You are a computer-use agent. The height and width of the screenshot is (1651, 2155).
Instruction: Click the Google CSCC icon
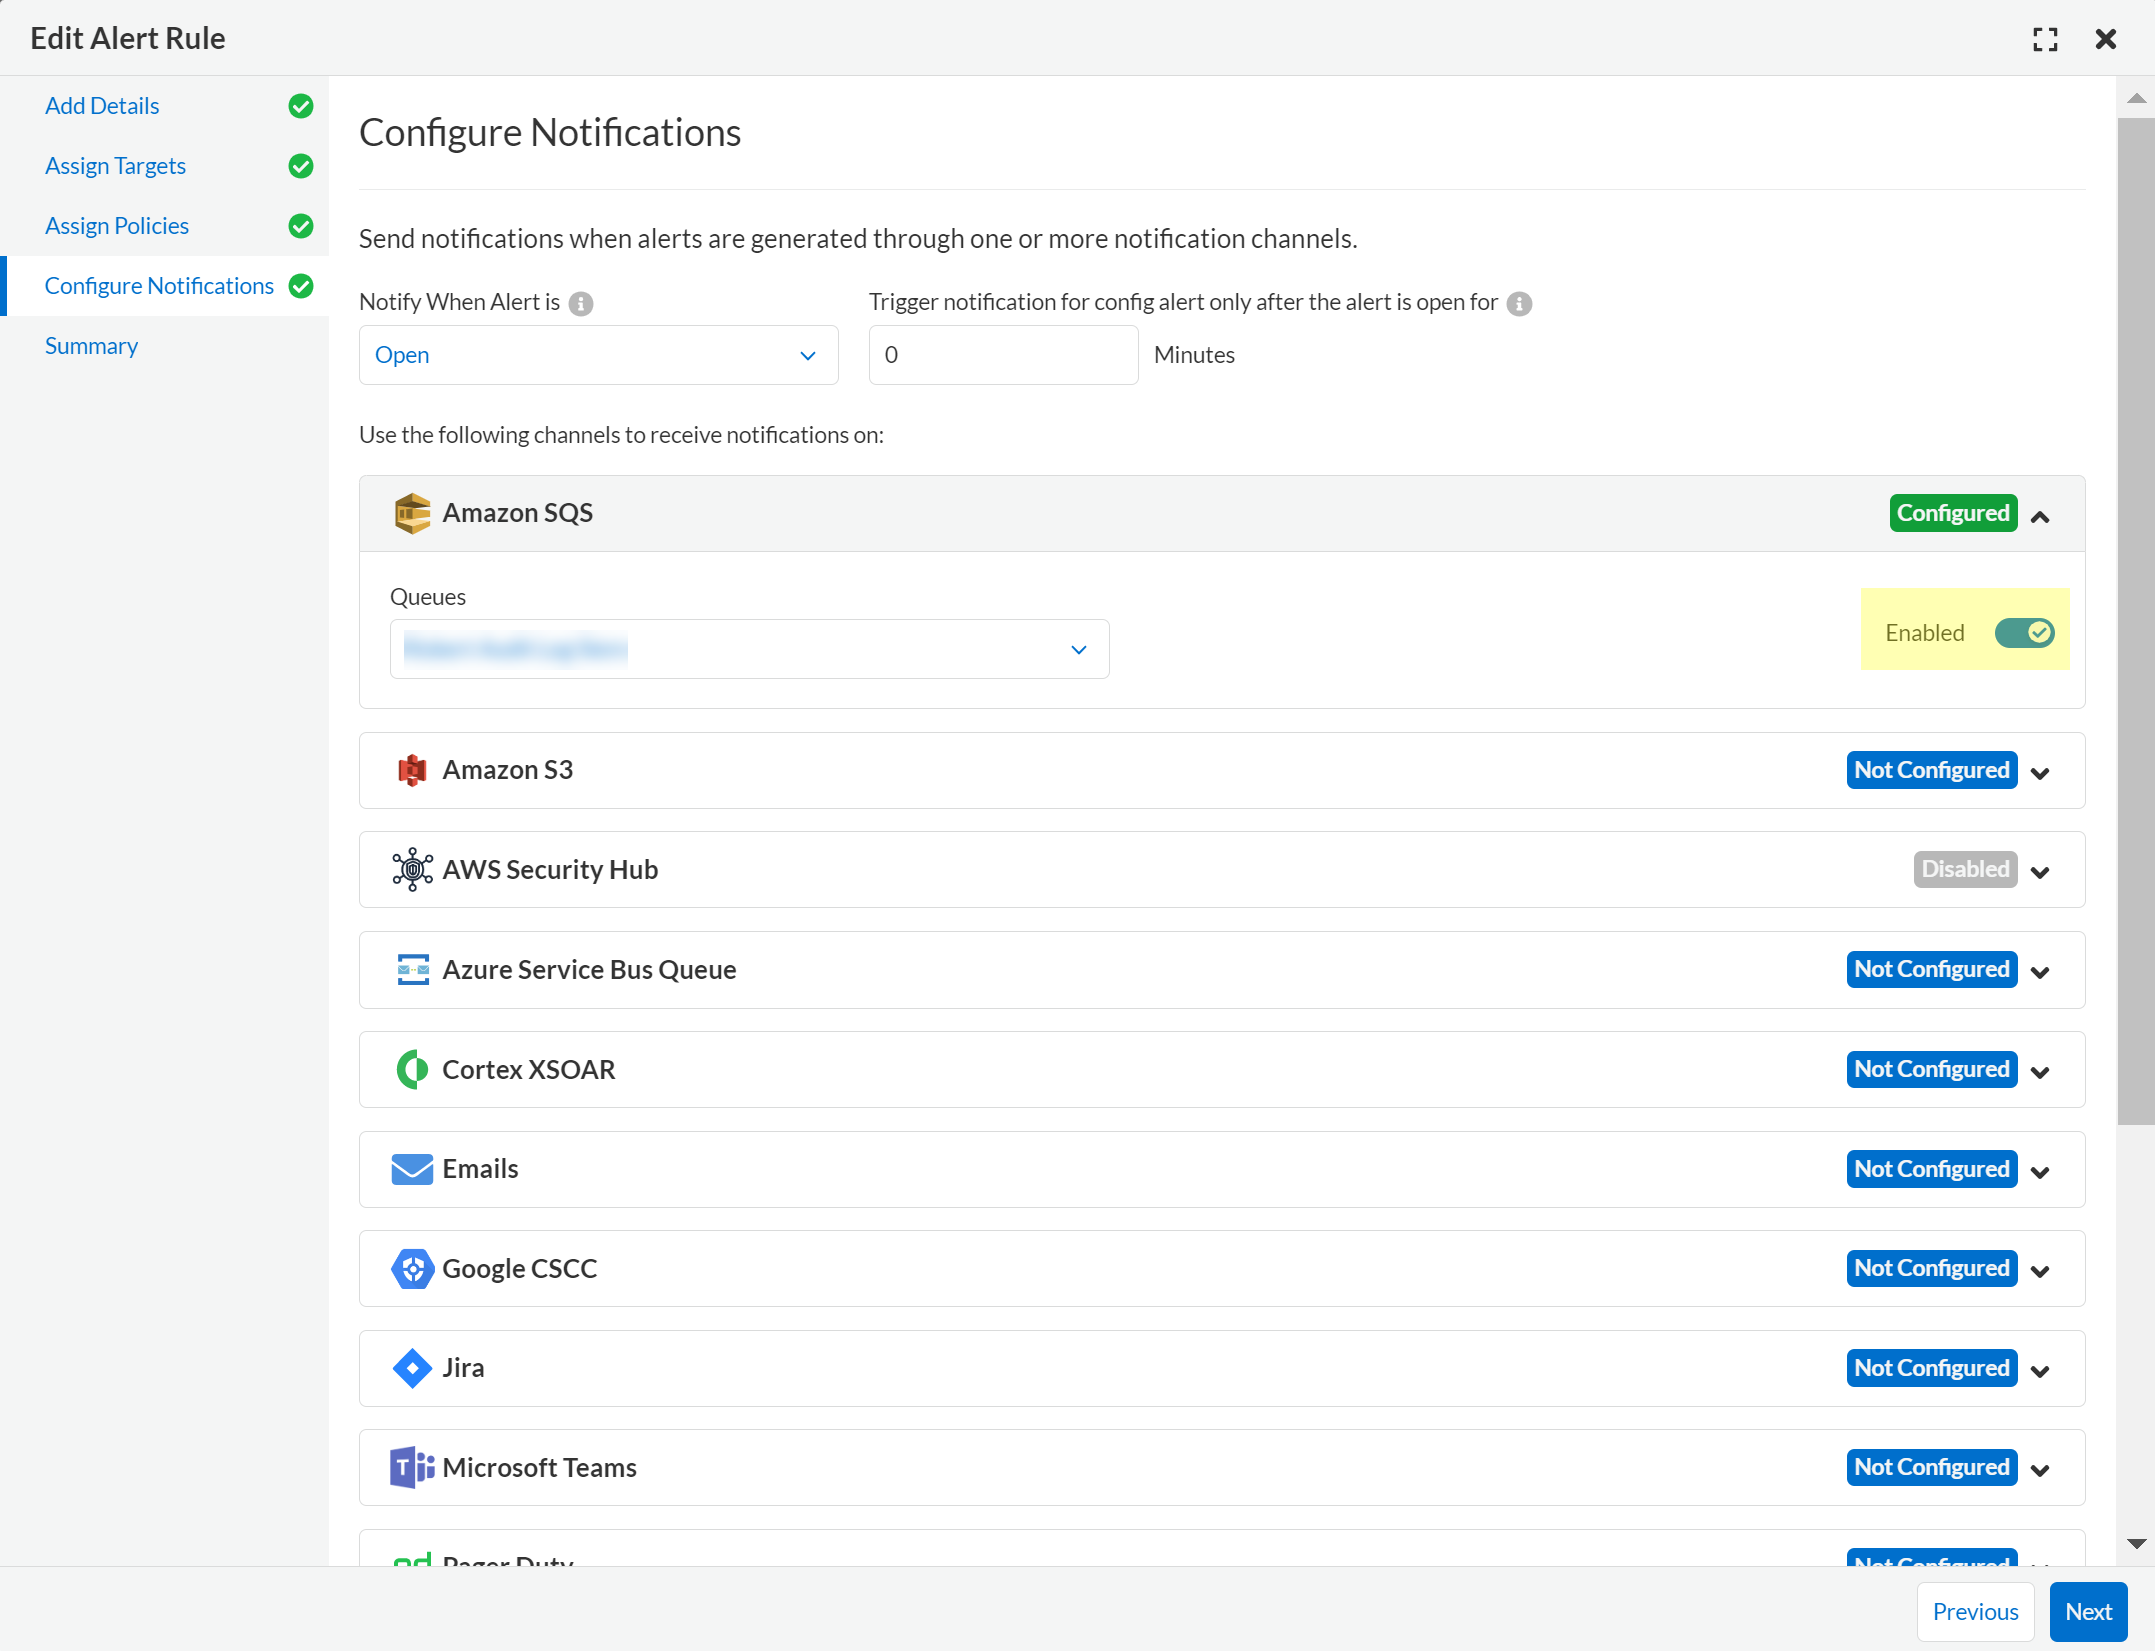412,1268
